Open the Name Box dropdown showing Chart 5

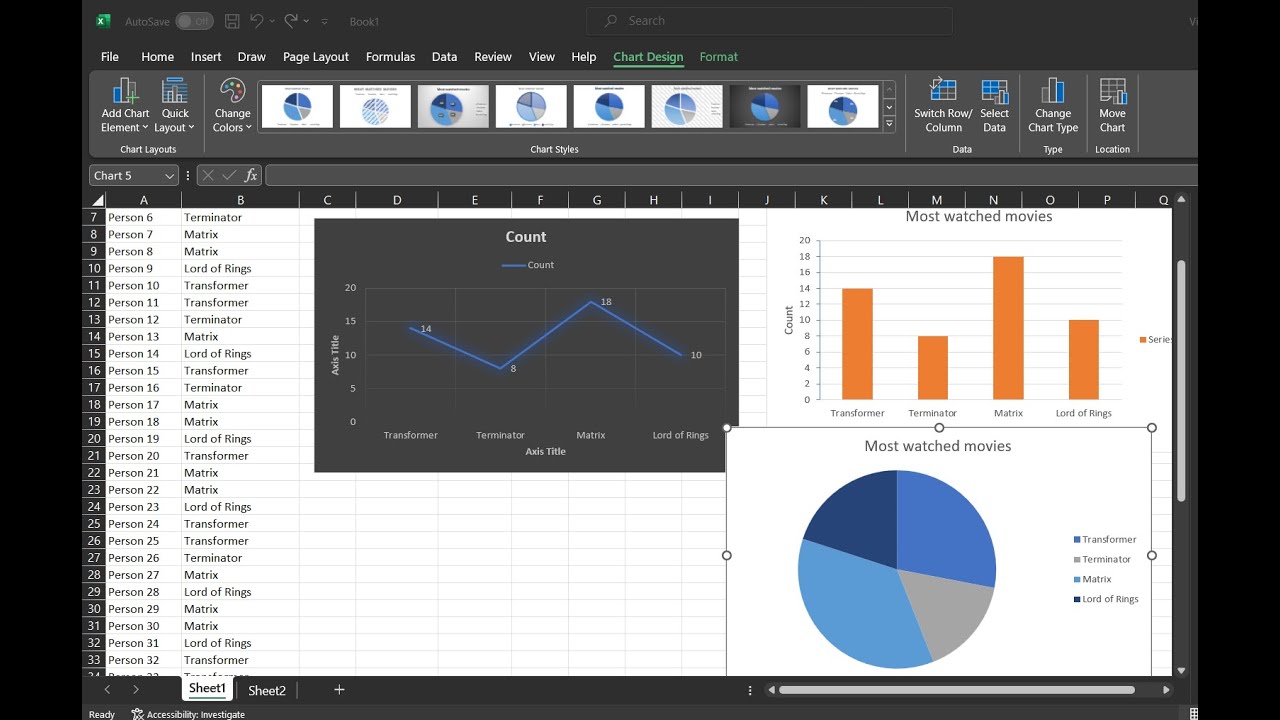(x=169, y=176)
